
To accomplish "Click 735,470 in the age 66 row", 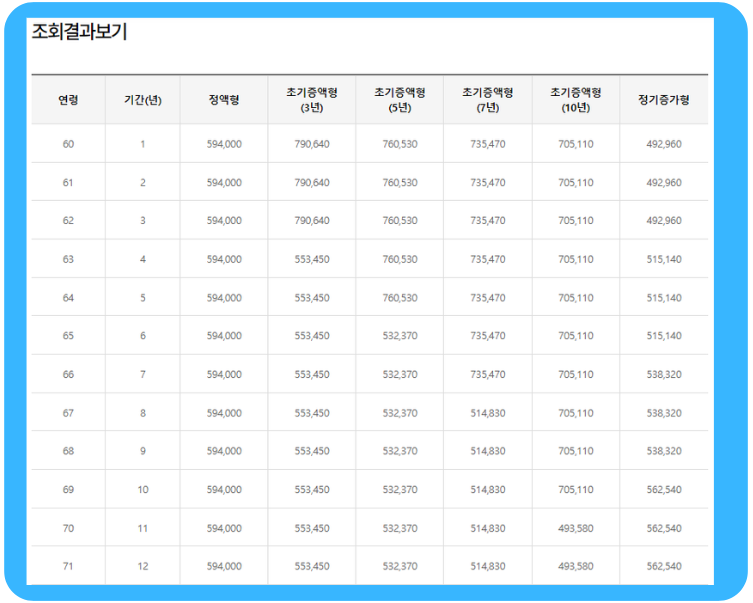I will tap(487, 374).
